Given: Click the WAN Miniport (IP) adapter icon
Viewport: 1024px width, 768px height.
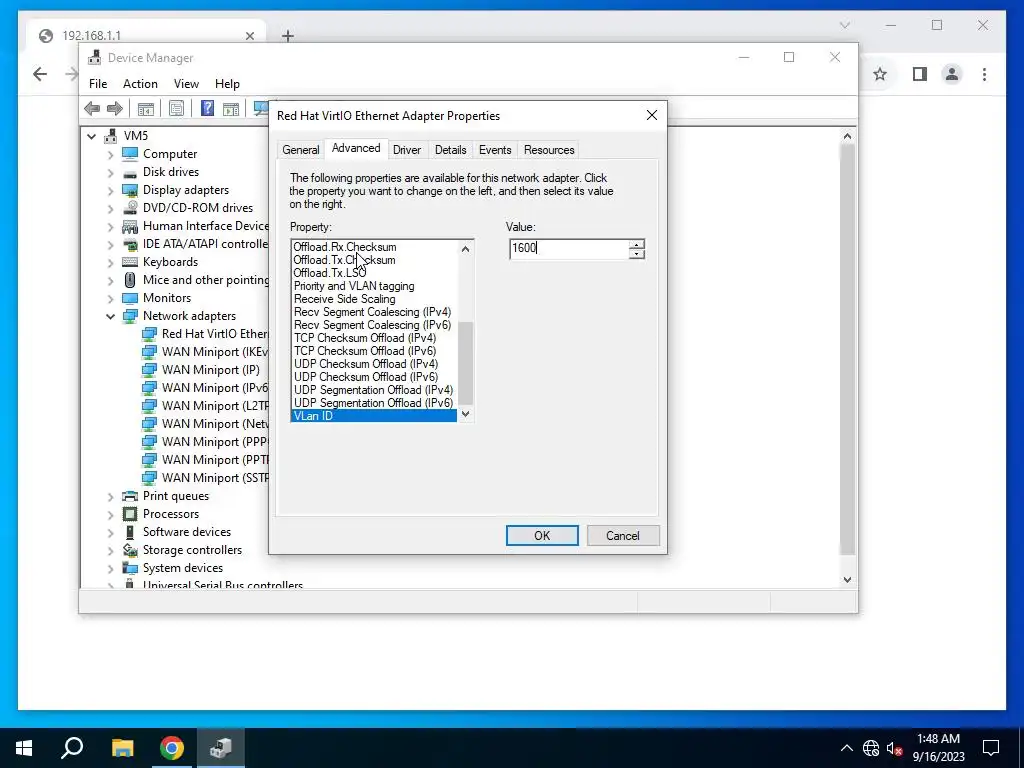Looking at the screenshot, I should (150, 370).
